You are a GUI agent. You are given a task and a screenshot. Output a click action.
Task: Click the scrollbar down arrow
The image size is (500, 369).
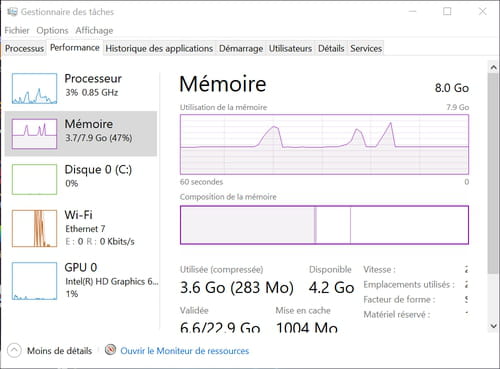pos(493,326)
